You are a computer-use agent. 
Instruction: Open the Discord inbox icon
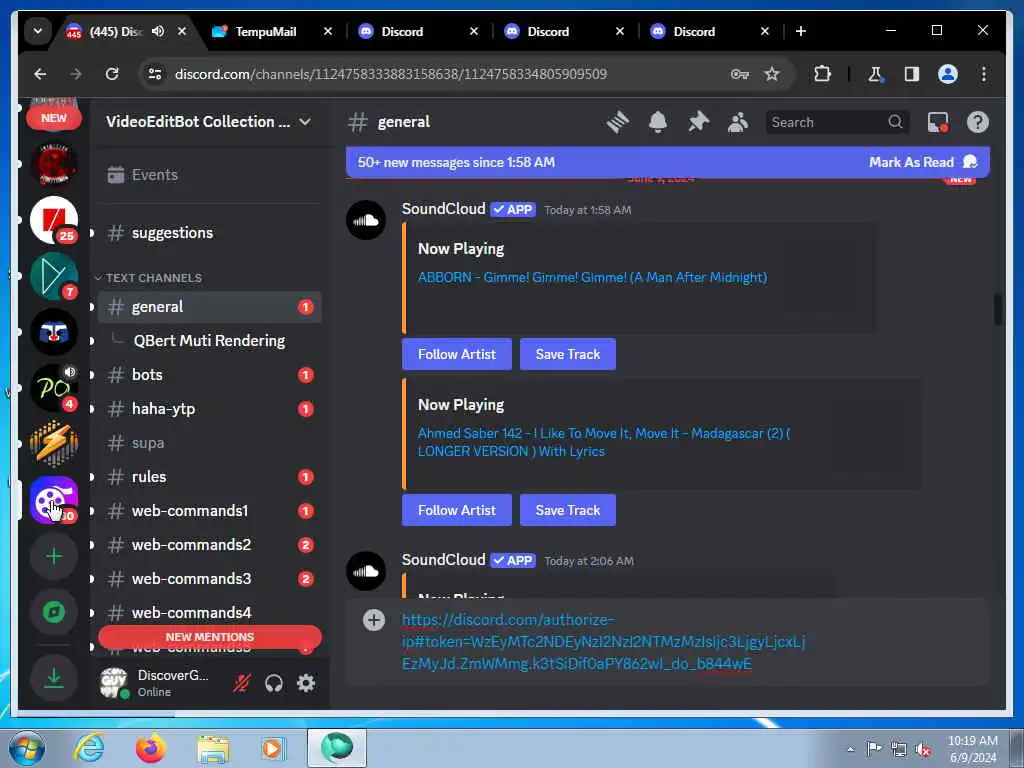pos(938,122)
